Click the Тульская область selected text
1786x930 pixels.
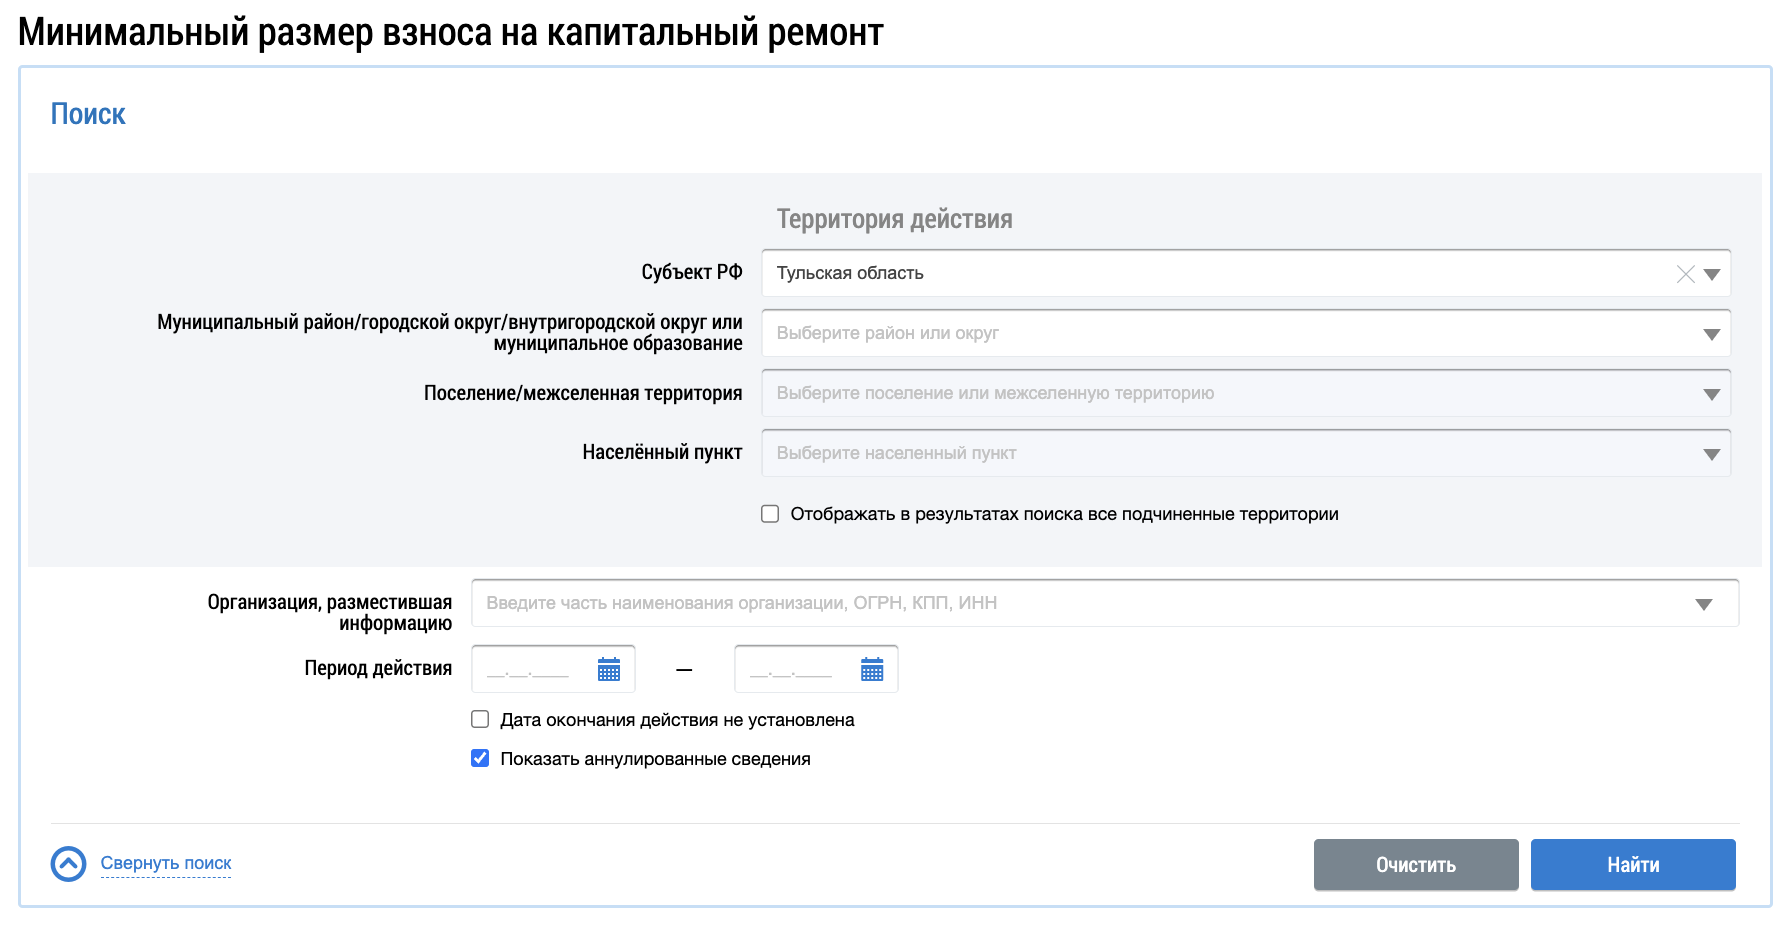pos(850,273)
